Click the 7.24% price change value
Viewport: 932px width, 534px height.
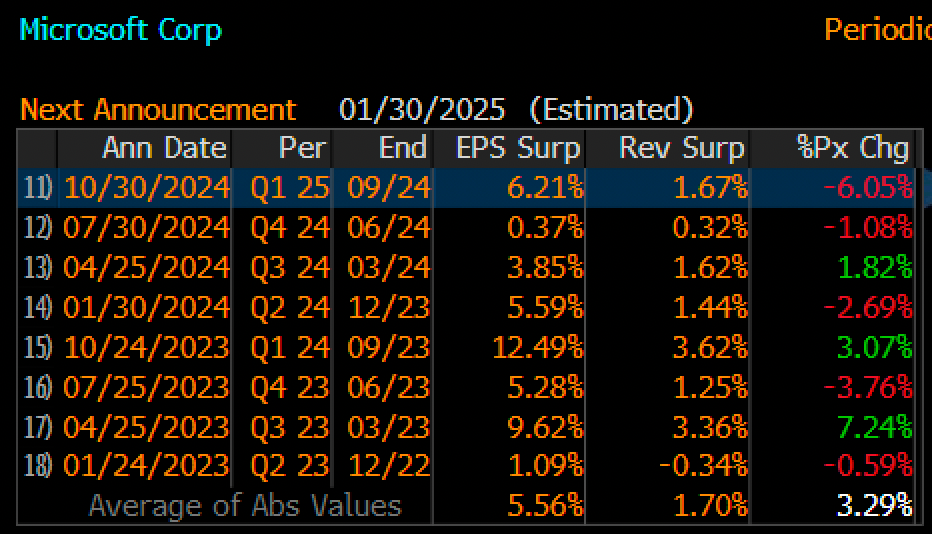point(874,427)
